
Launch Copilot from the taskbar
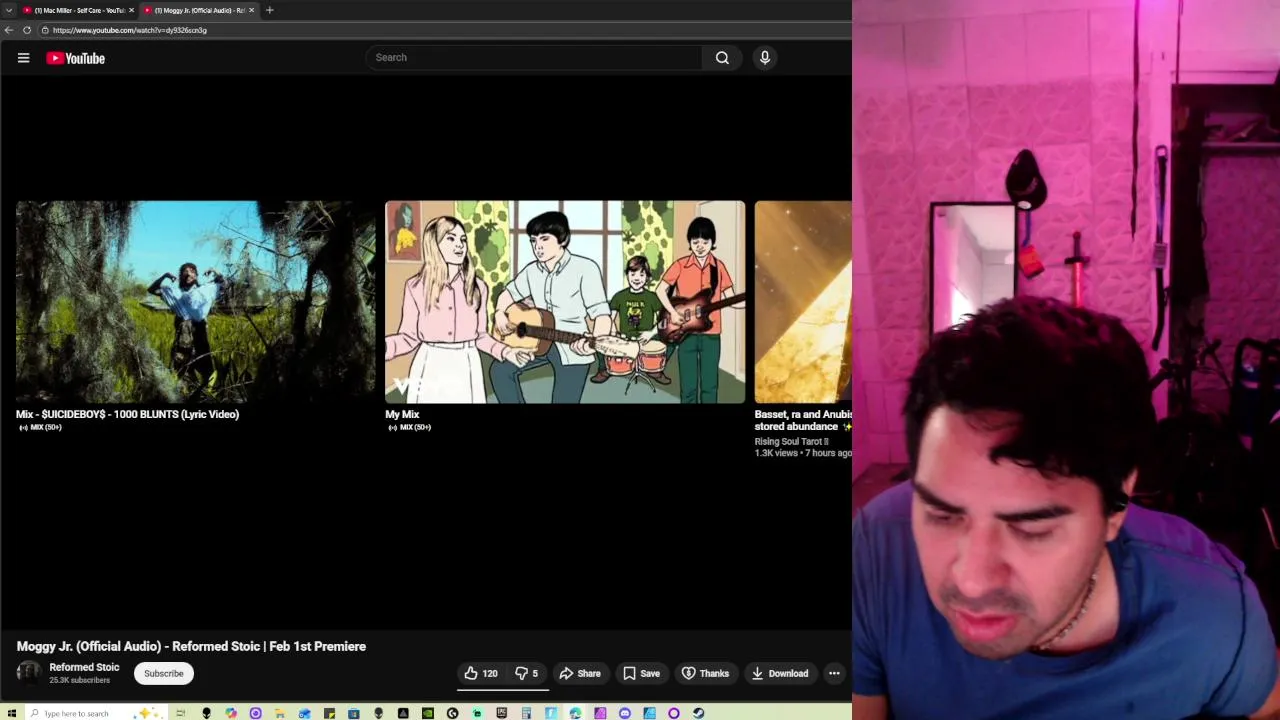pyautogui.click(x=231, y=713)
